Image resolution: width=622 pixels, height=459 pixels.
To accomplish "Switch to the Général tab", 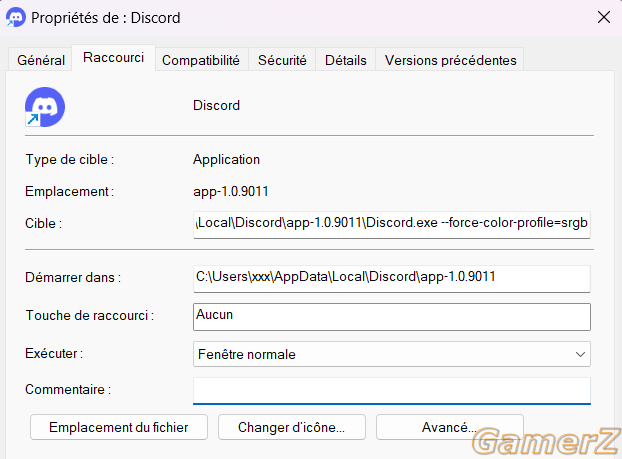I will pyautogui.click(x=41, y=60).
